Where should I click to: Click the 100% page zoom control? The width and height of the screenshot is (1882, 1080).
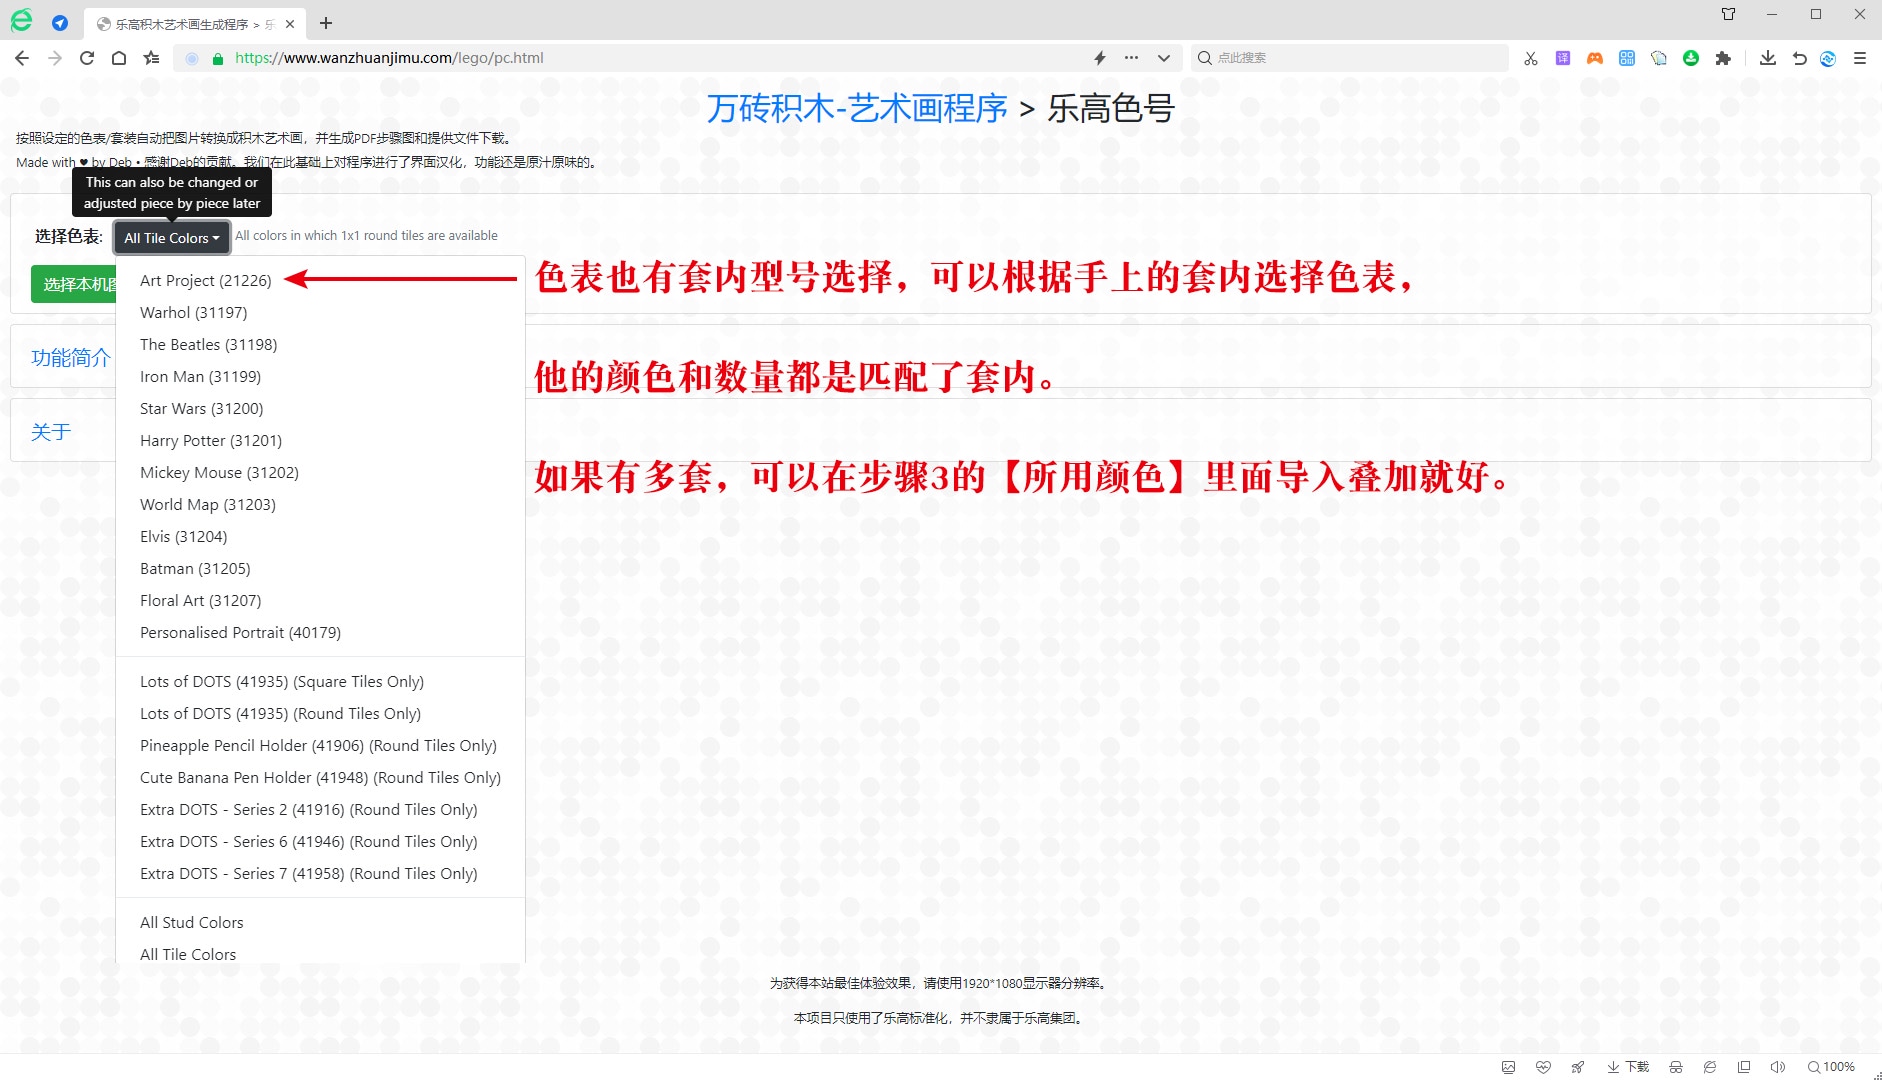pos(1831,1067)
